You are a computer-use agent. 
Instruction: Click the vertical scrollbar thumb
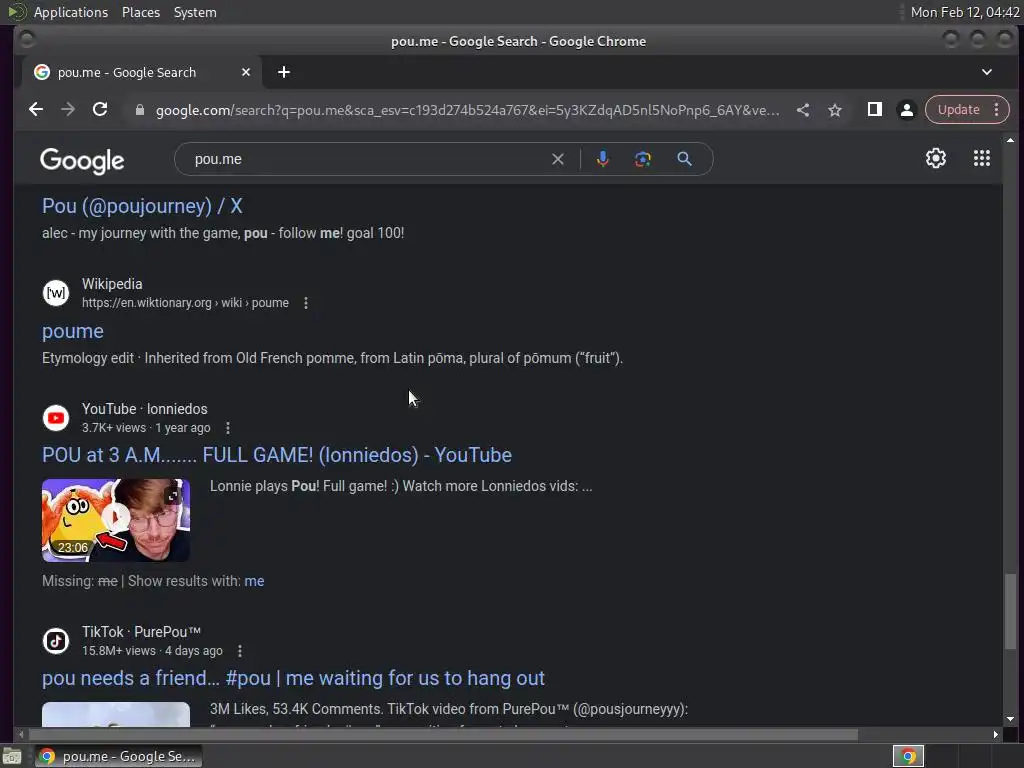(1010, 612)
